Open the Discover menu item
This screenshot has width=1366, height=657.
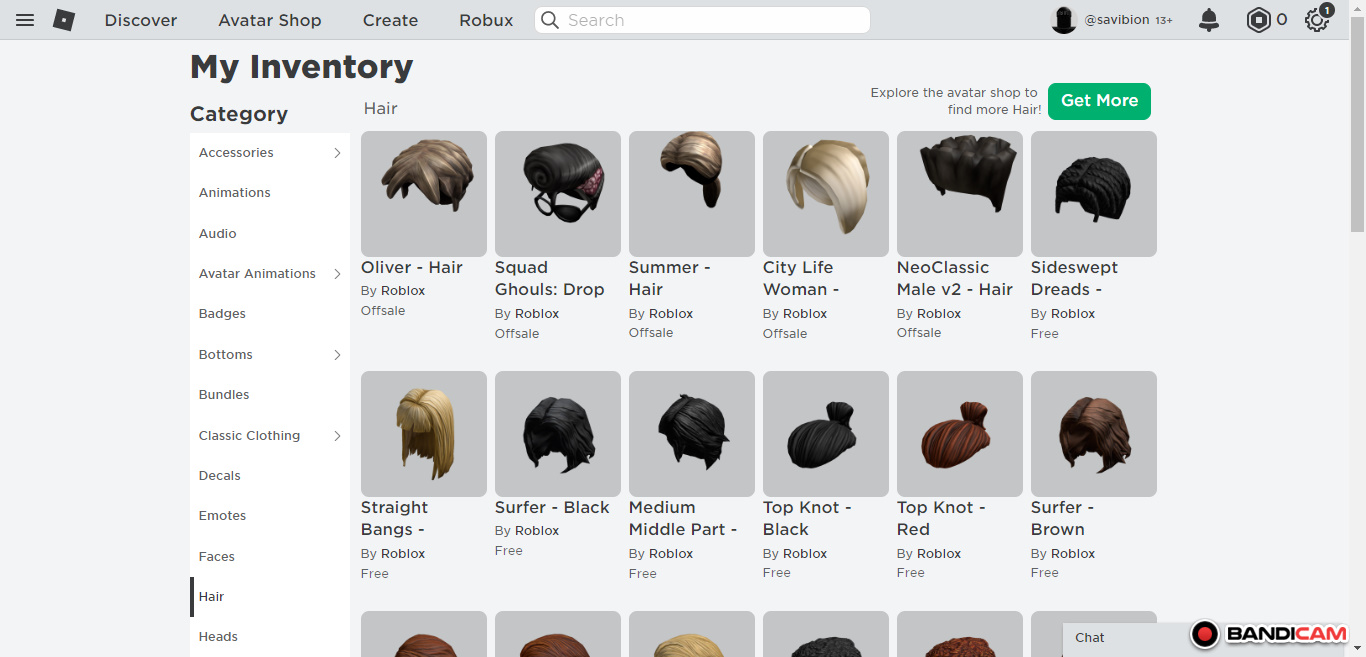point(141,20)
